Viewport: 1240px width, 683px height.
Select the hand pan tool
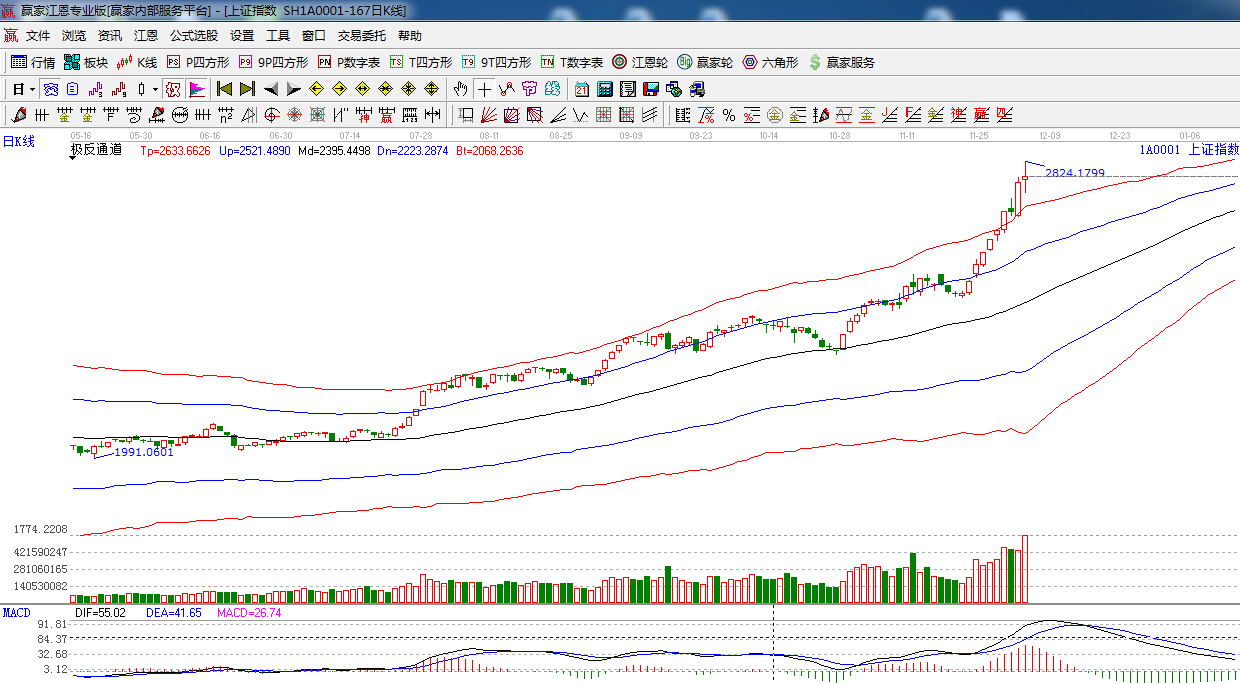(x=460, y=89)
